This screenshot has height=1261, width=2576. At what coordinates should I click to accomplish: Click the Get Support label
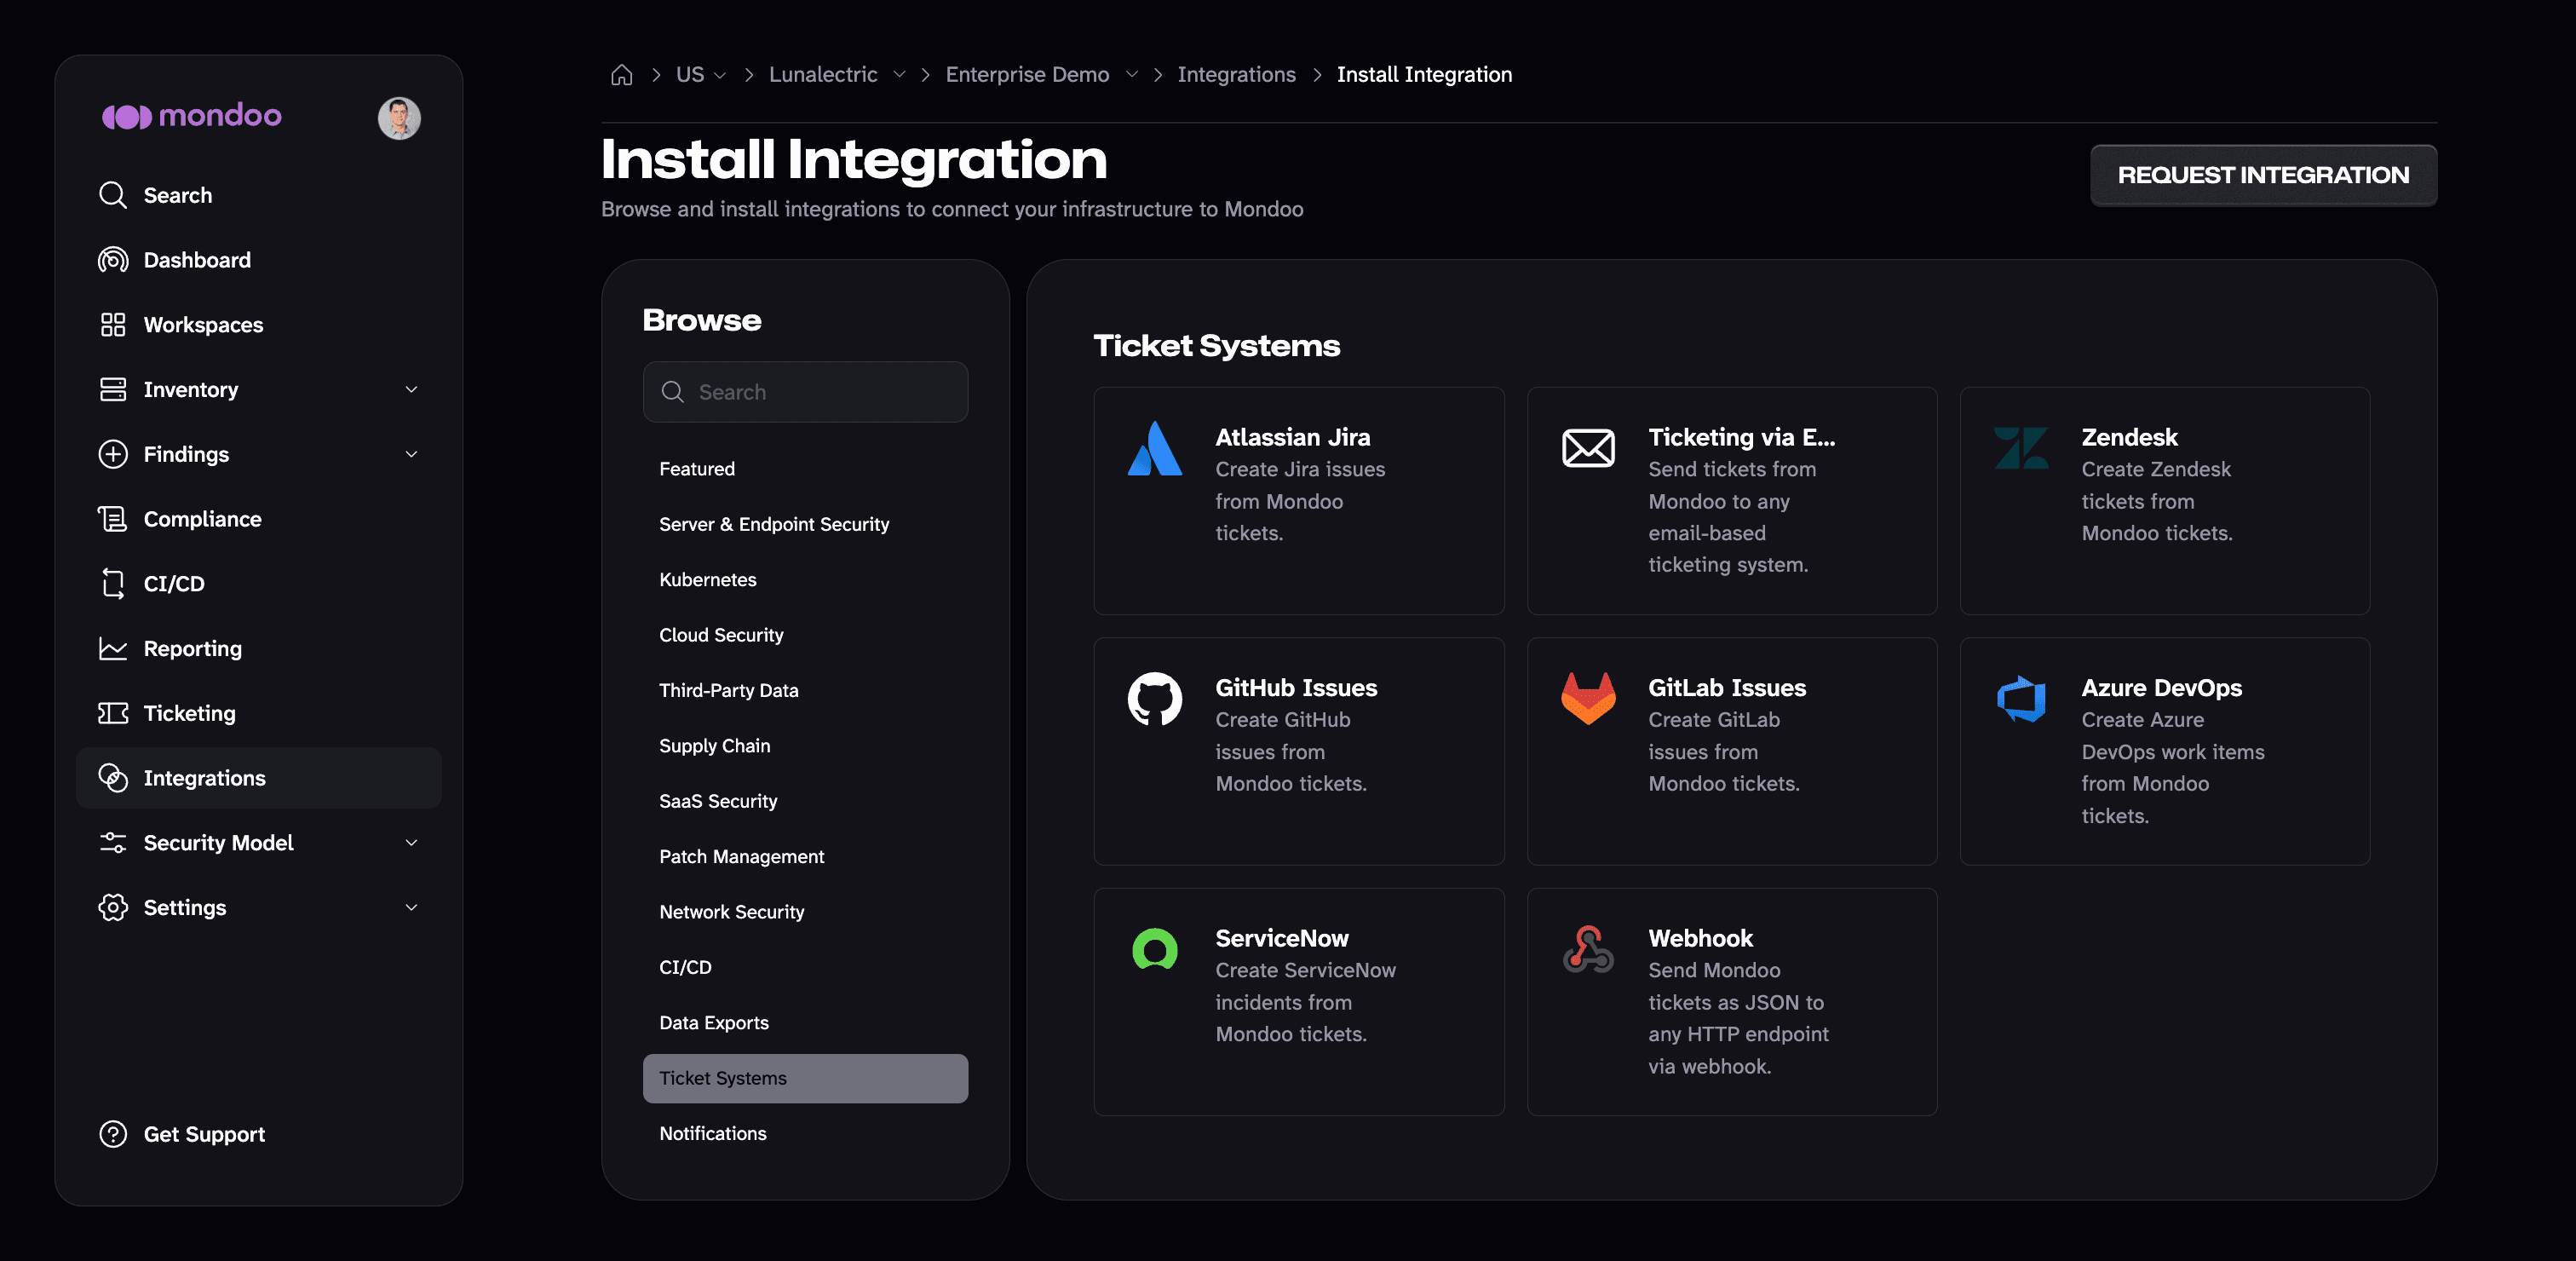[x=204, y=1134]
